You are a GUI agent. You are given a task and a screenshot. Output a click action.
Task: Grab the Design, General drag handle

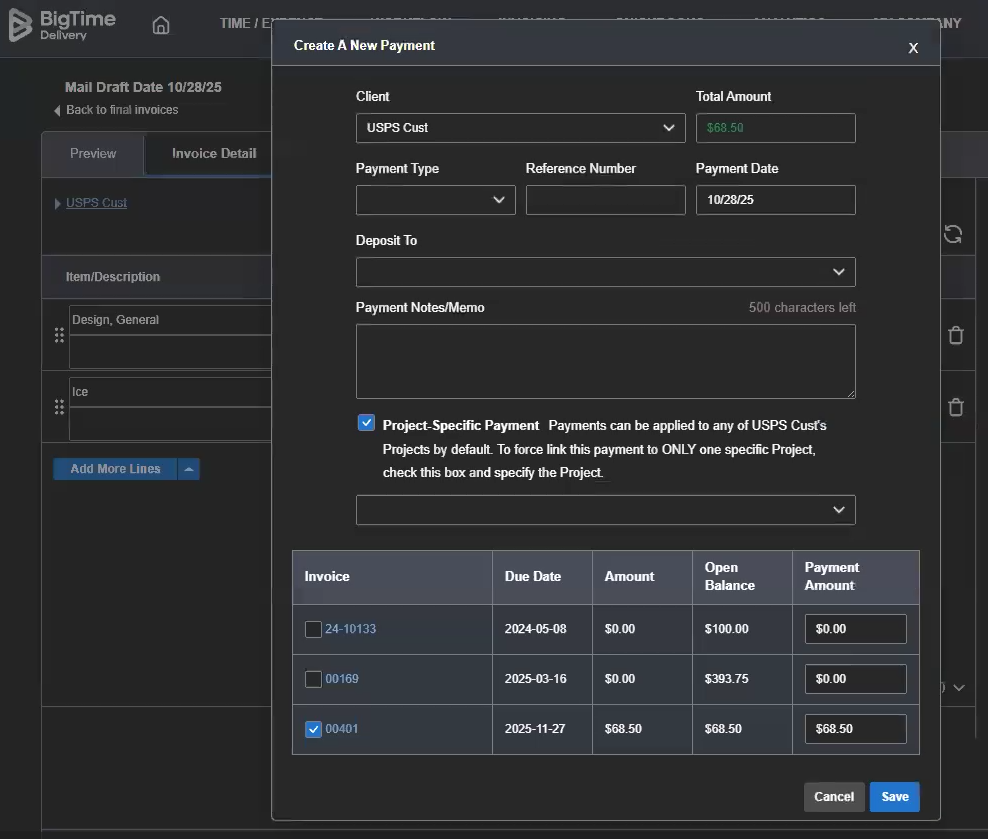(x=59, y=335)
